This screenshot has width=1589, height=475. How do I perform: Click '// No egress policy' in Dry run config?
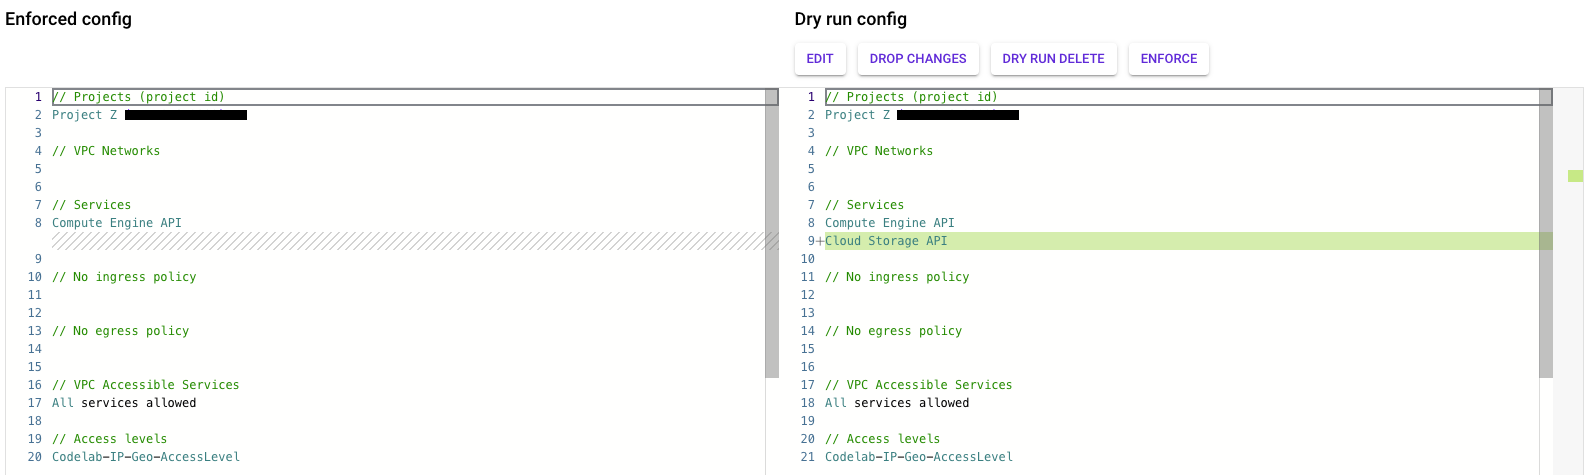point(893,331)
